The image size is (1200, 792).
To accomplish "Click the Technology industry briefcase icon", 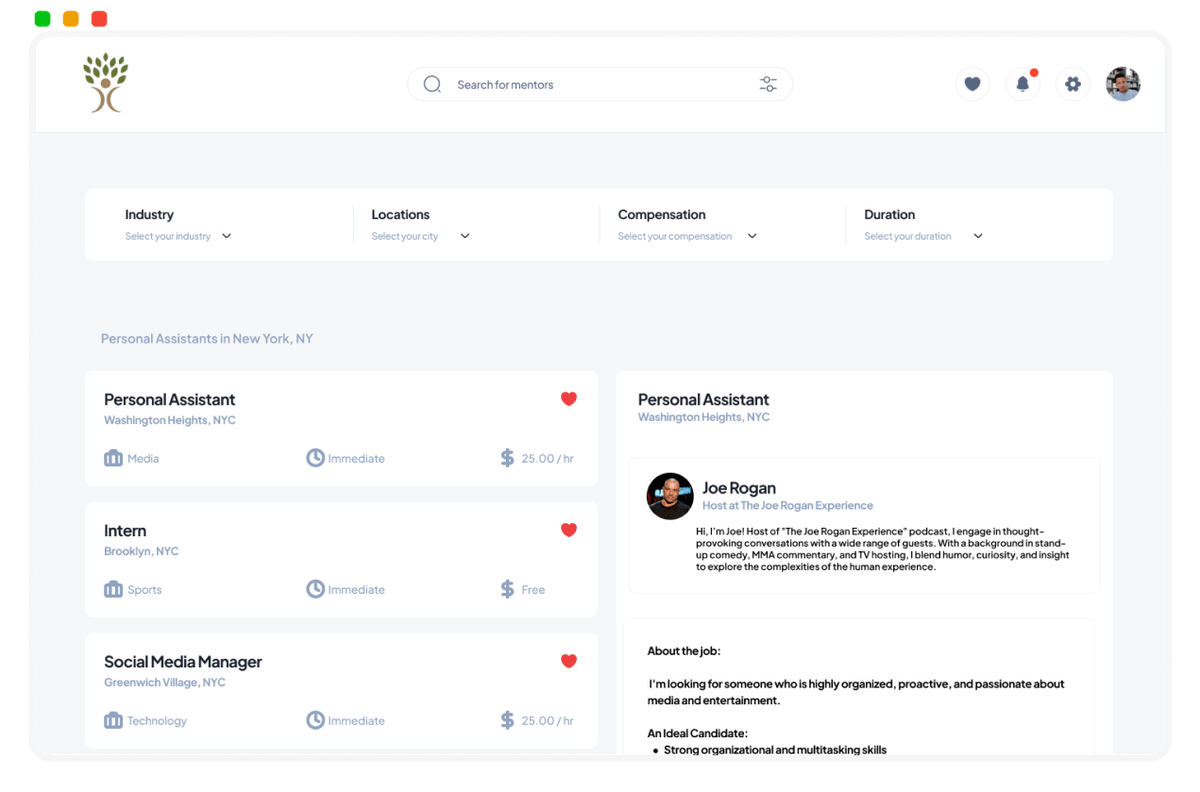I will (x=113, y=720).
